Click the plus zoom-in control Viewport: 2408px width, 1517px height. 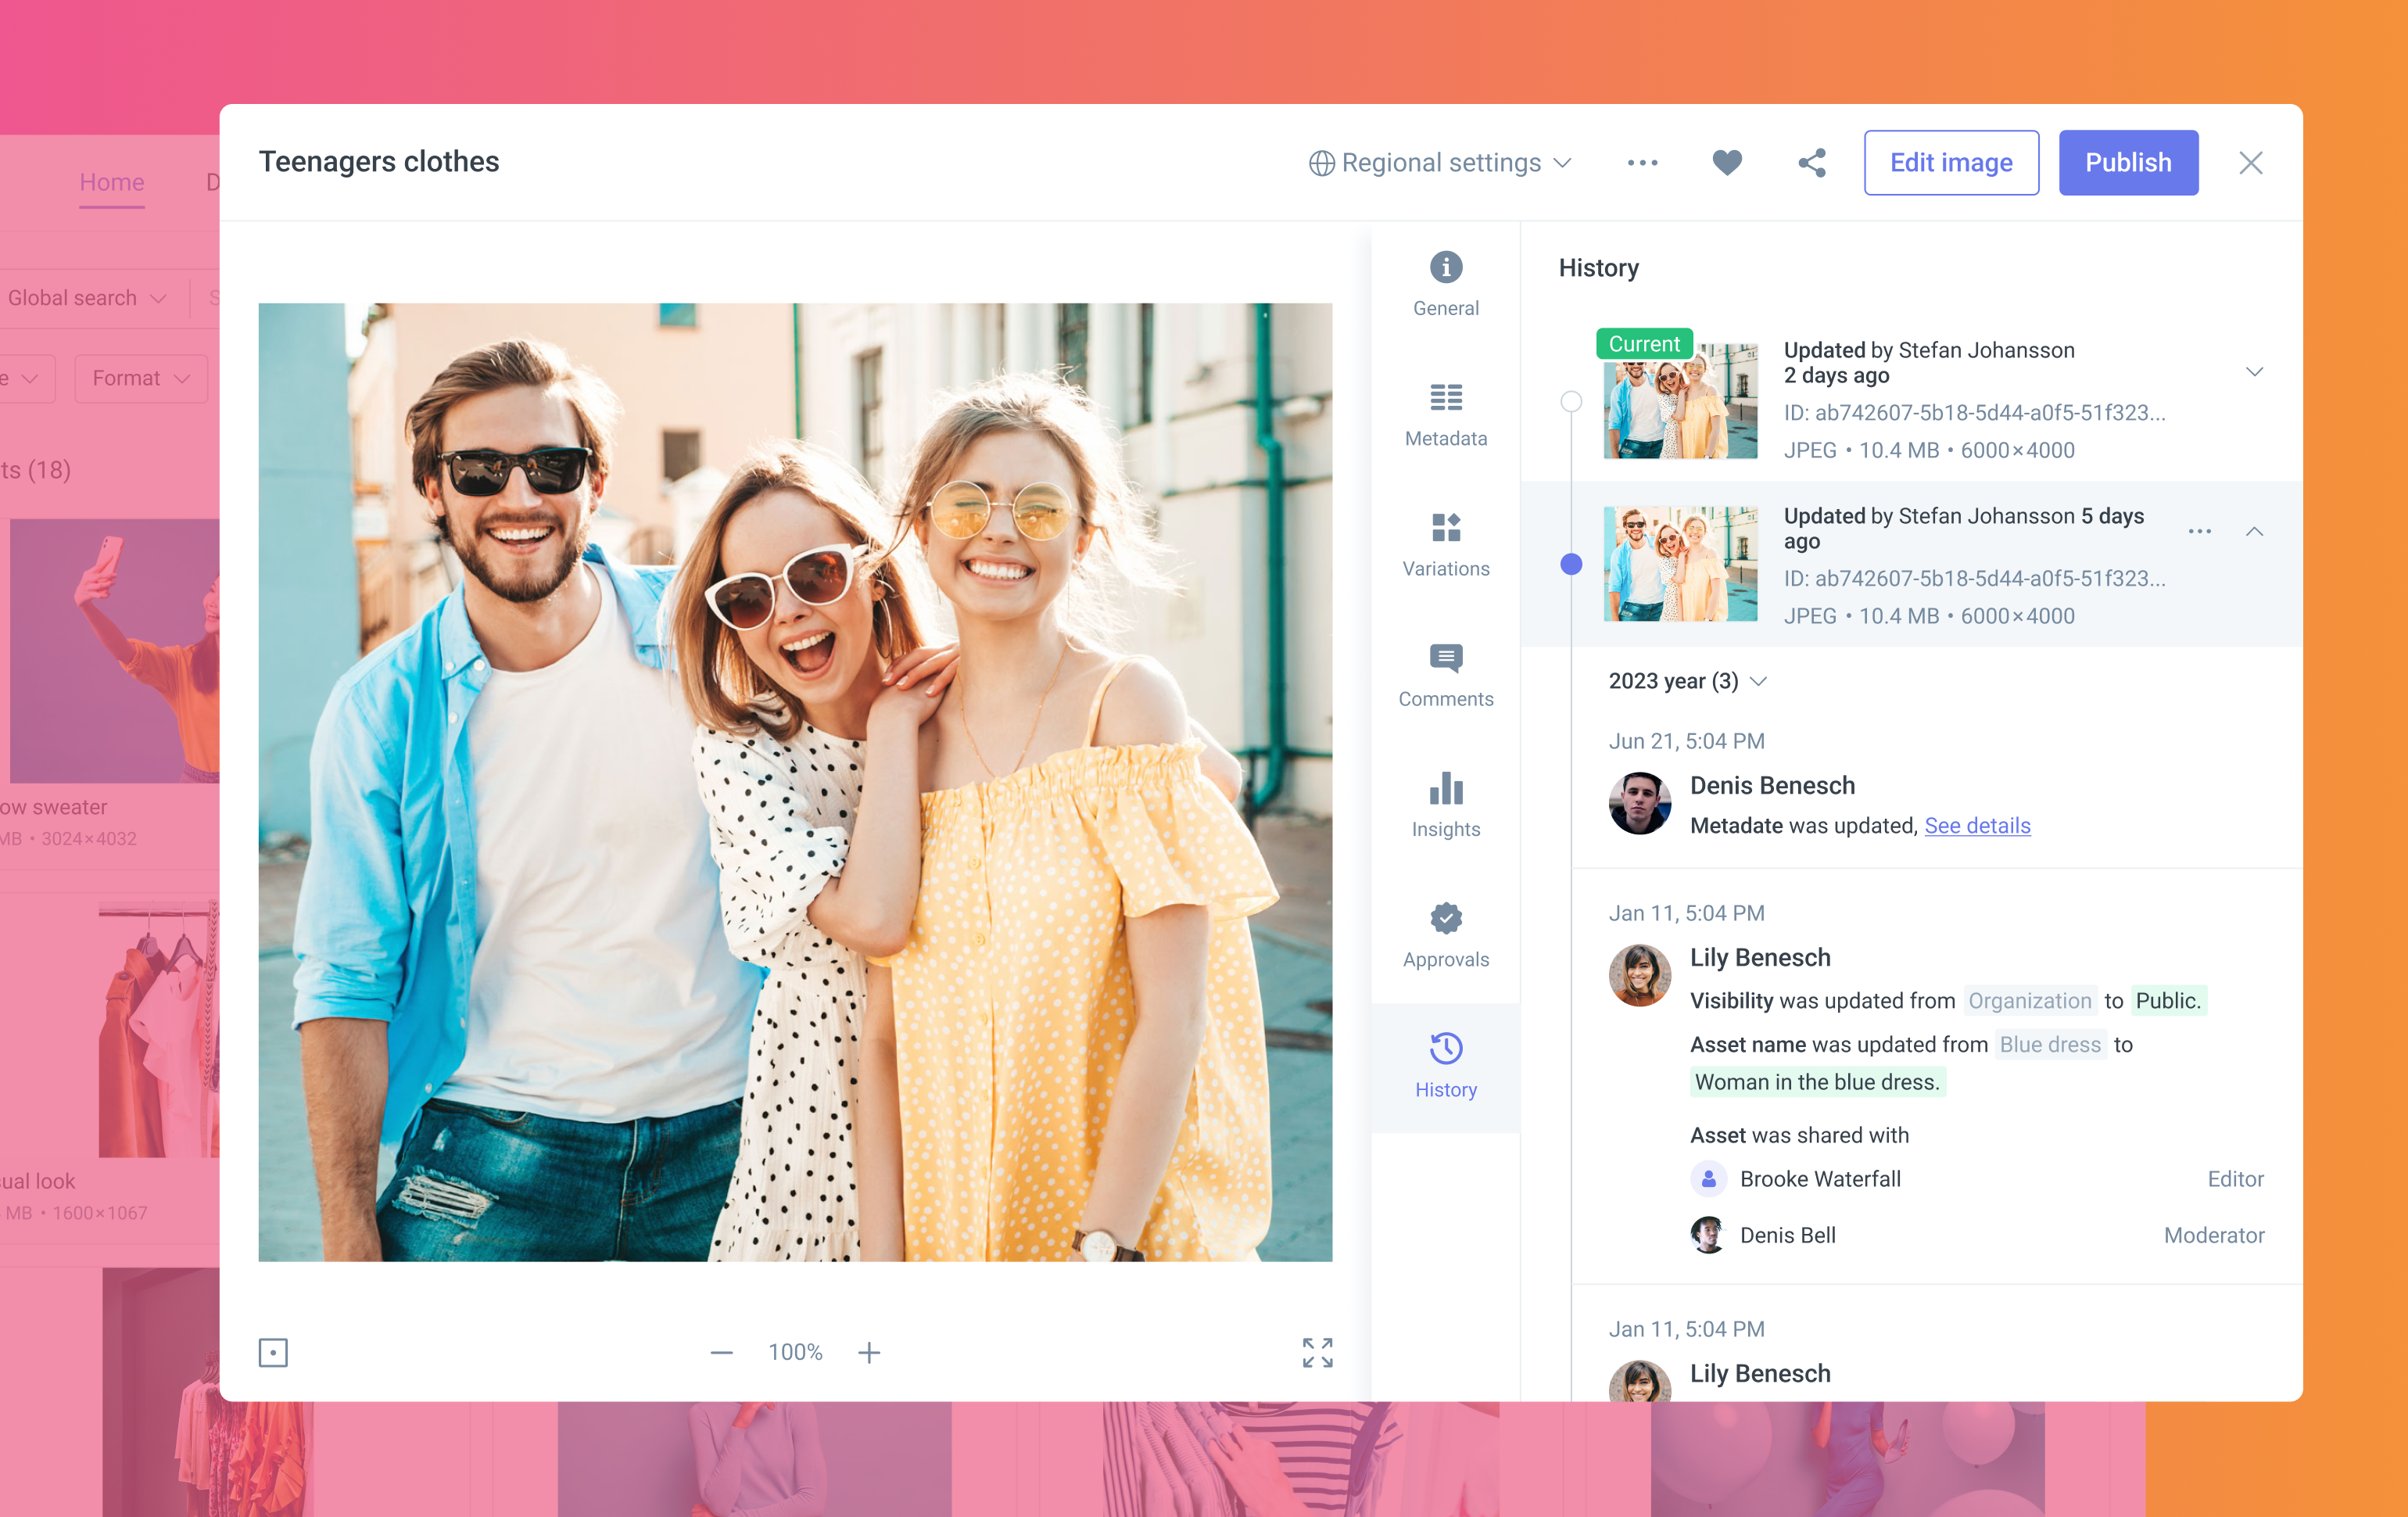(x=869, y=1352)
